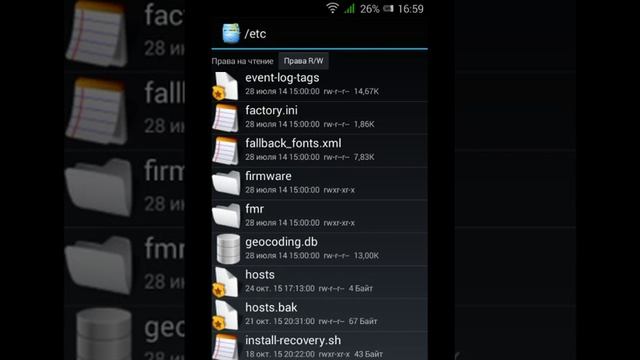
Task: Tap the 67 Байт size of hosts.bak
Action: click(363, 321)
